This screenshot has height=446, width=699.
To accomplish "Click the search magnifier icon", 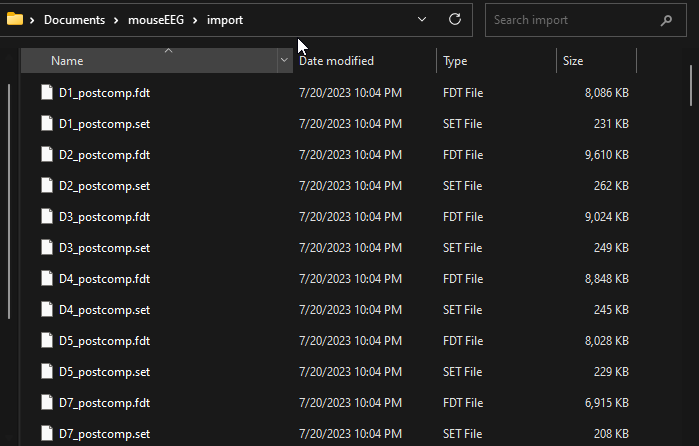I will pyautogui.click(x=666, y=20).
